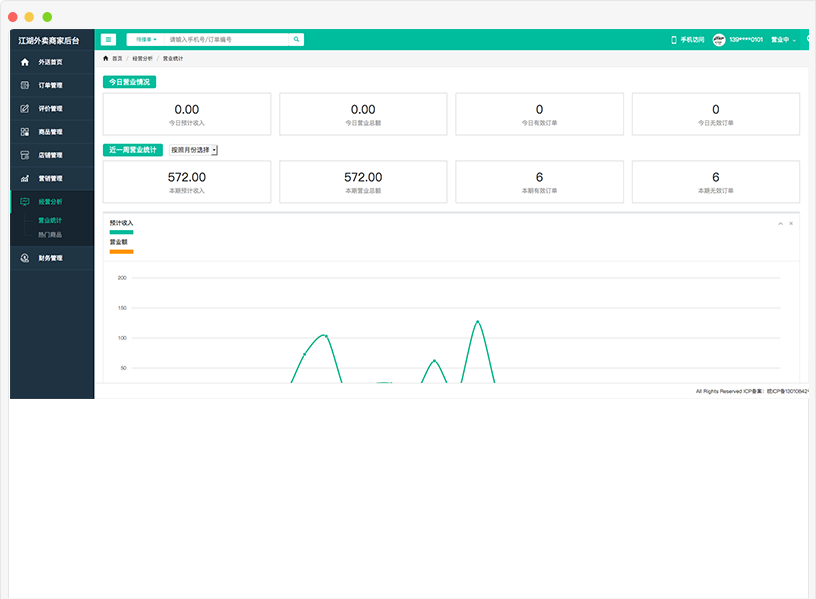Viewport: 816px width, 599px height.
Task: Click the ICP备案 footer text
Action: [753, 391]
